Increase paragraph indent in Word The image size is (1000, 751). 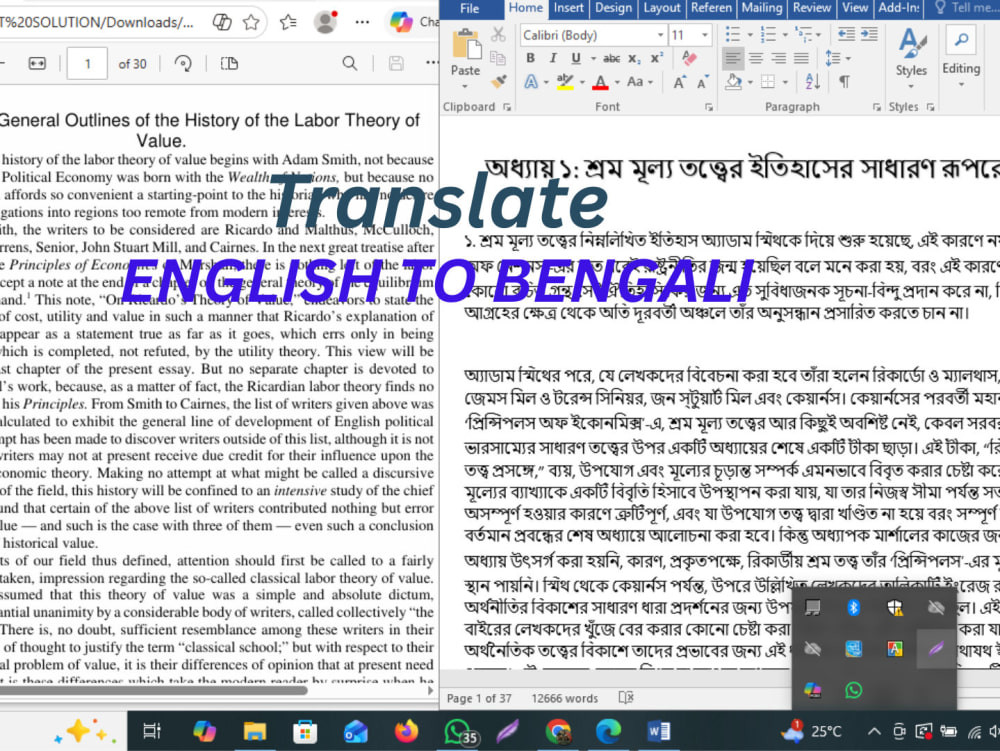point(869,34)
